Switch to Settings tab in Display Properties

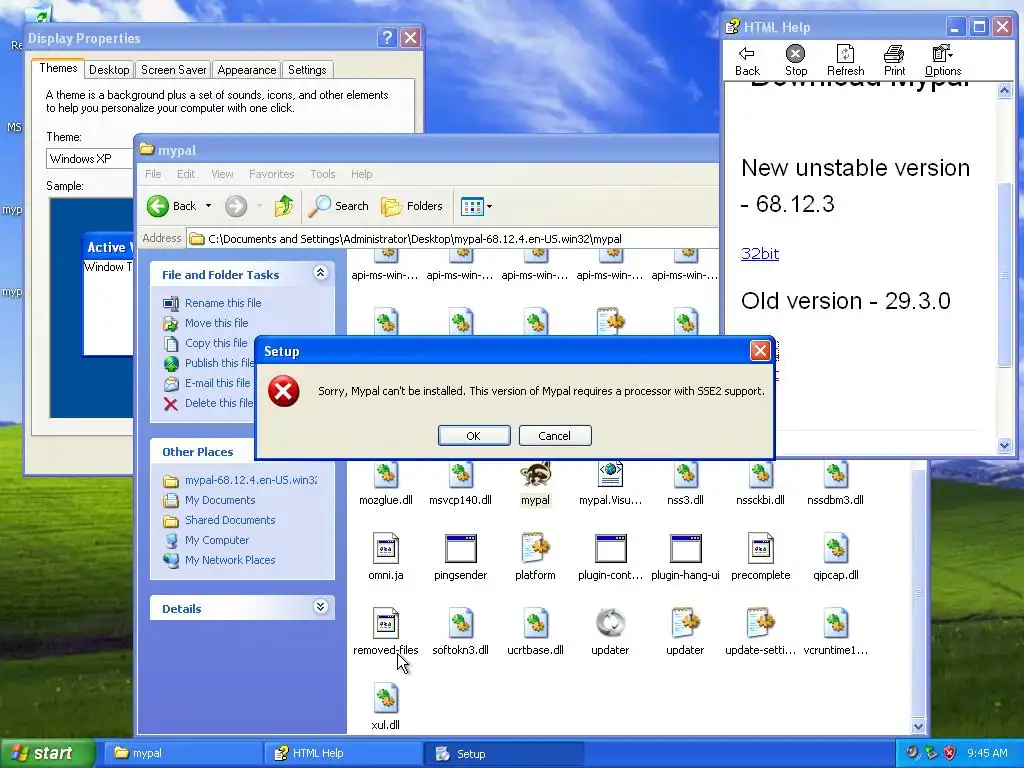click(307, 70)
